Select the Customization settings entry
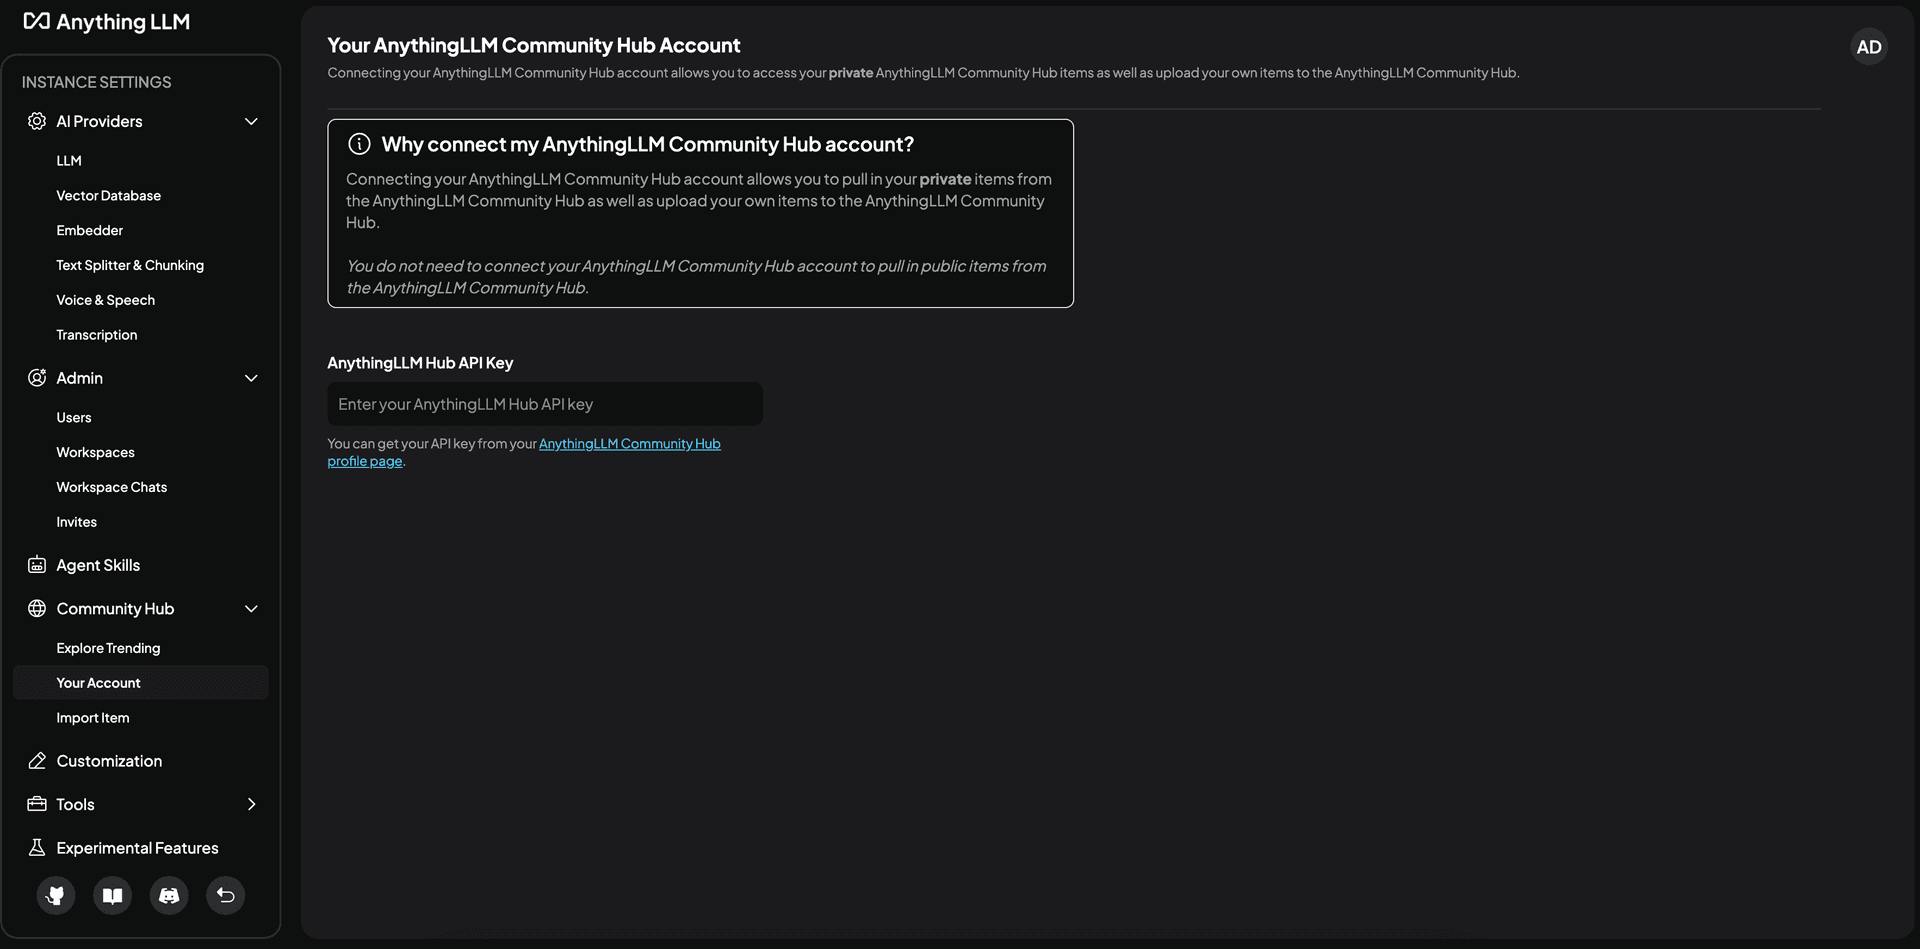Screen dimensions: 1920x949 [109, 760]
